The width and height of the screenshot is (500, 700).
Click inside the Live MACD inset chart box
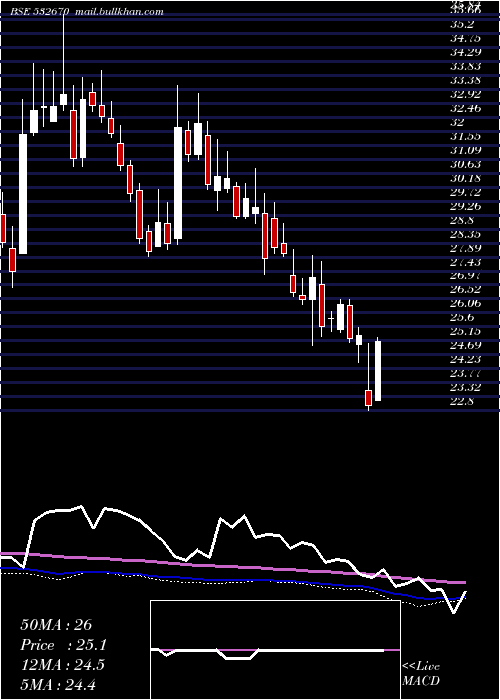pyautogui.click(x=275, y=650)
